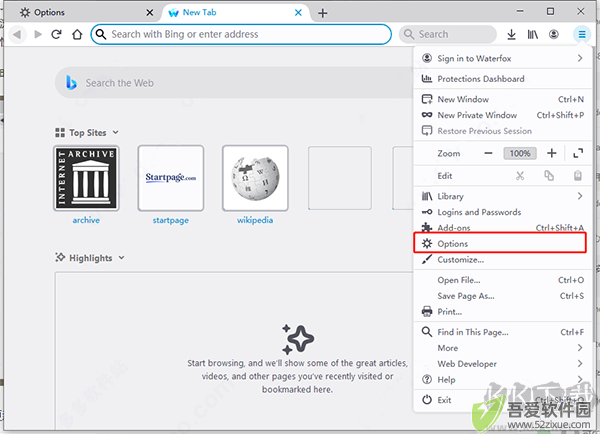Open the Help submenu
The image size is (600, 434).
[x=502, y=379]
